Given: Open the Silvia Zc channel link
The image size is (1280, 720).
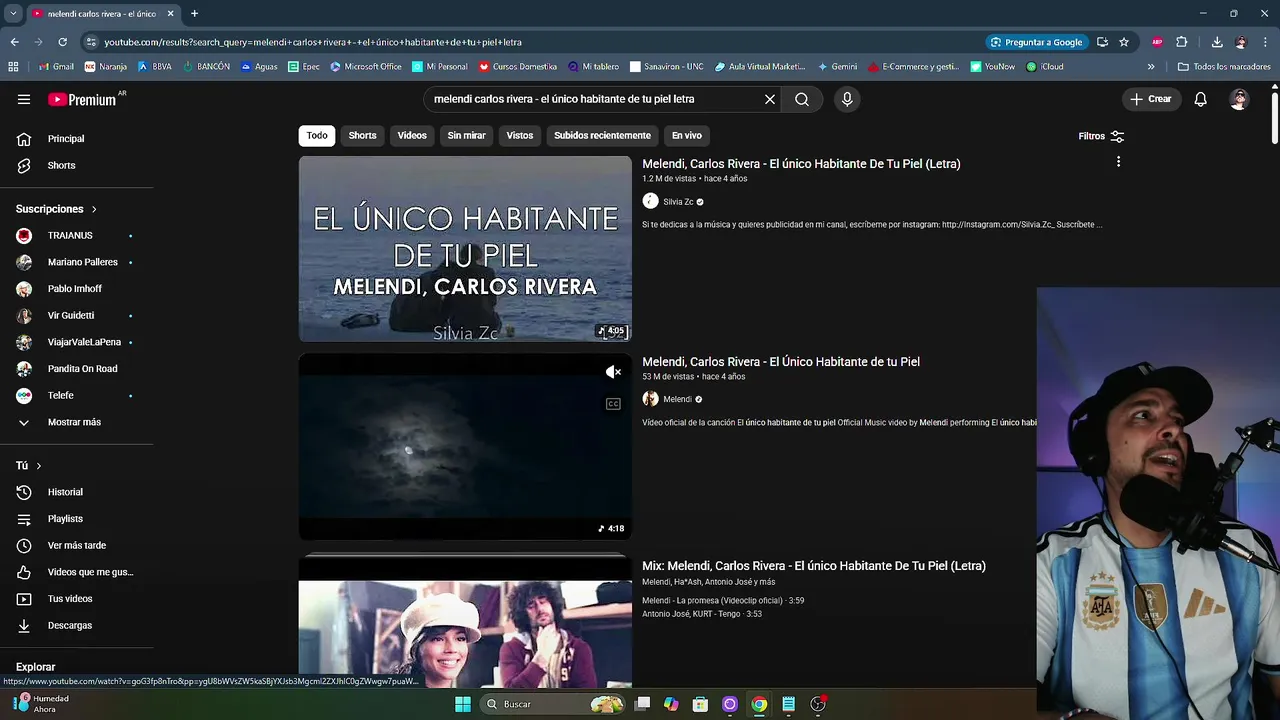Looking at the screenshot, I should pos(678,202).
